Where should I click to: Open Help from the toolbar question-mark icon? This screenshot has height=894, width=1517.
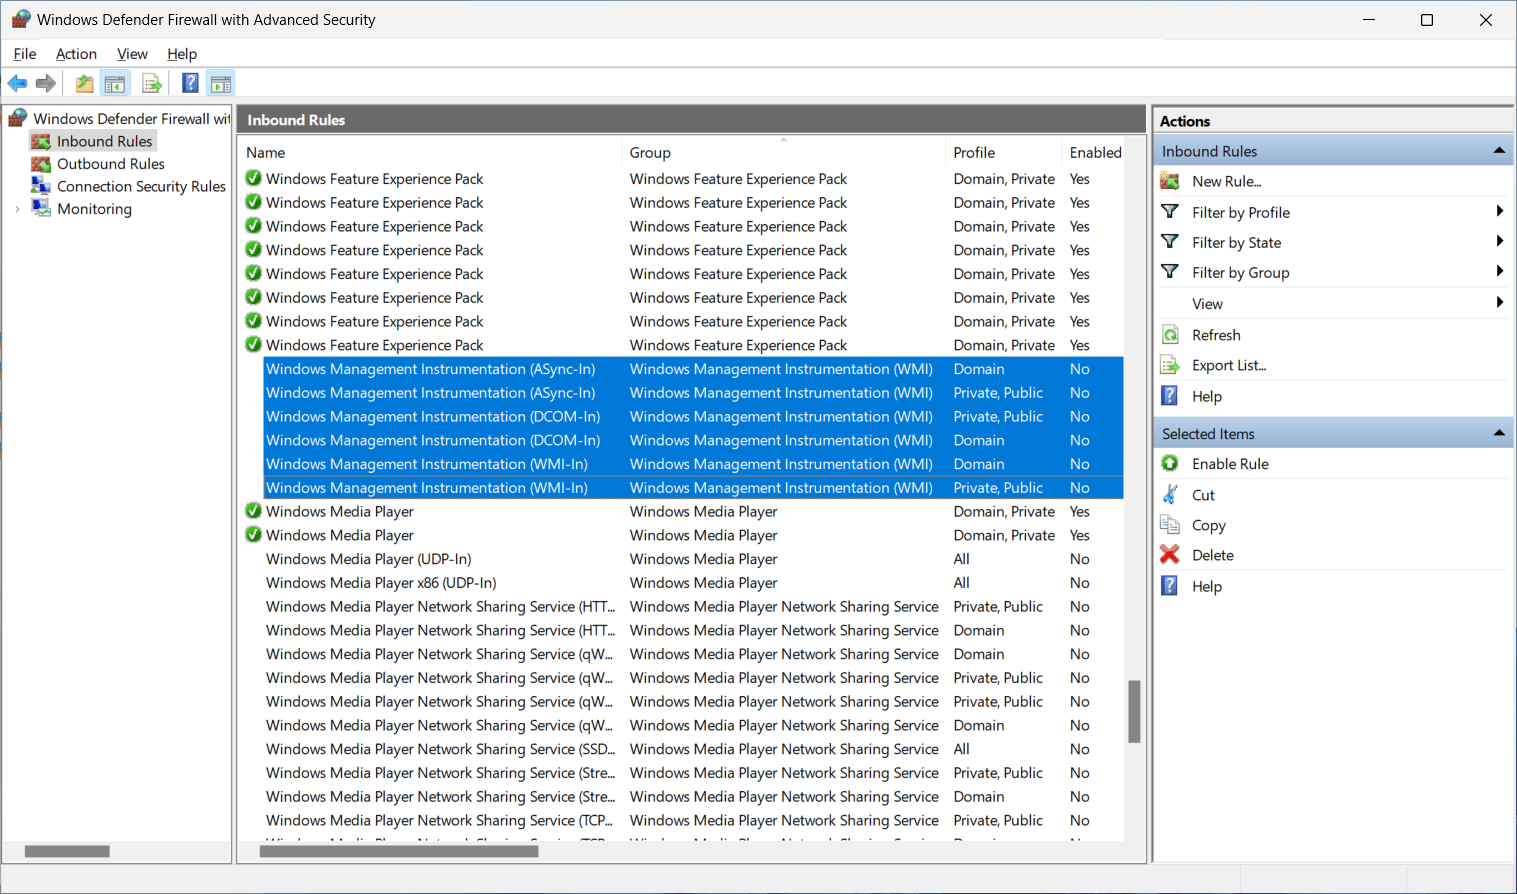click(x=190, y=84)
